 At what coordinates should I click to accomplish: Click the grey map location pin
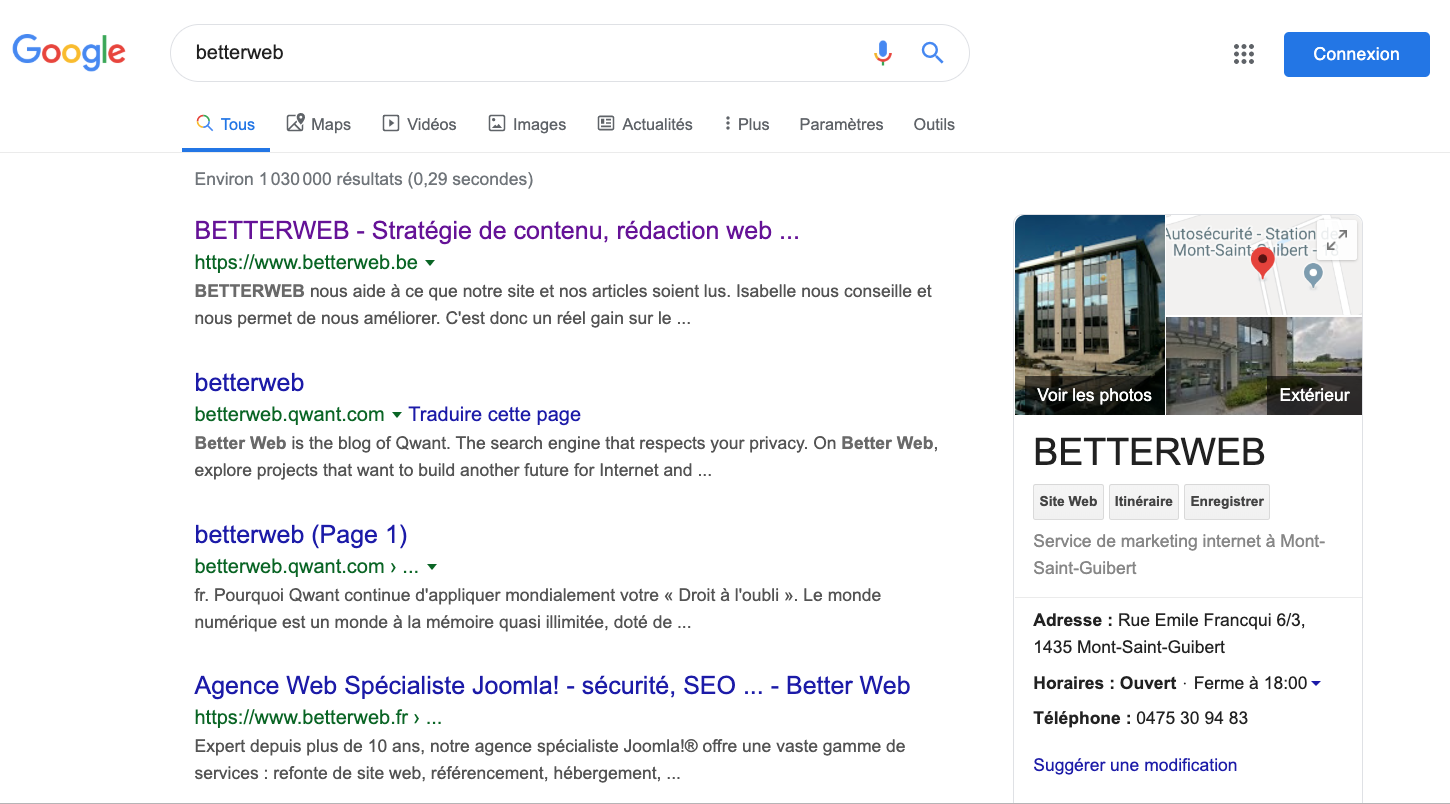pyautogui.click(x=1314, y=274)
